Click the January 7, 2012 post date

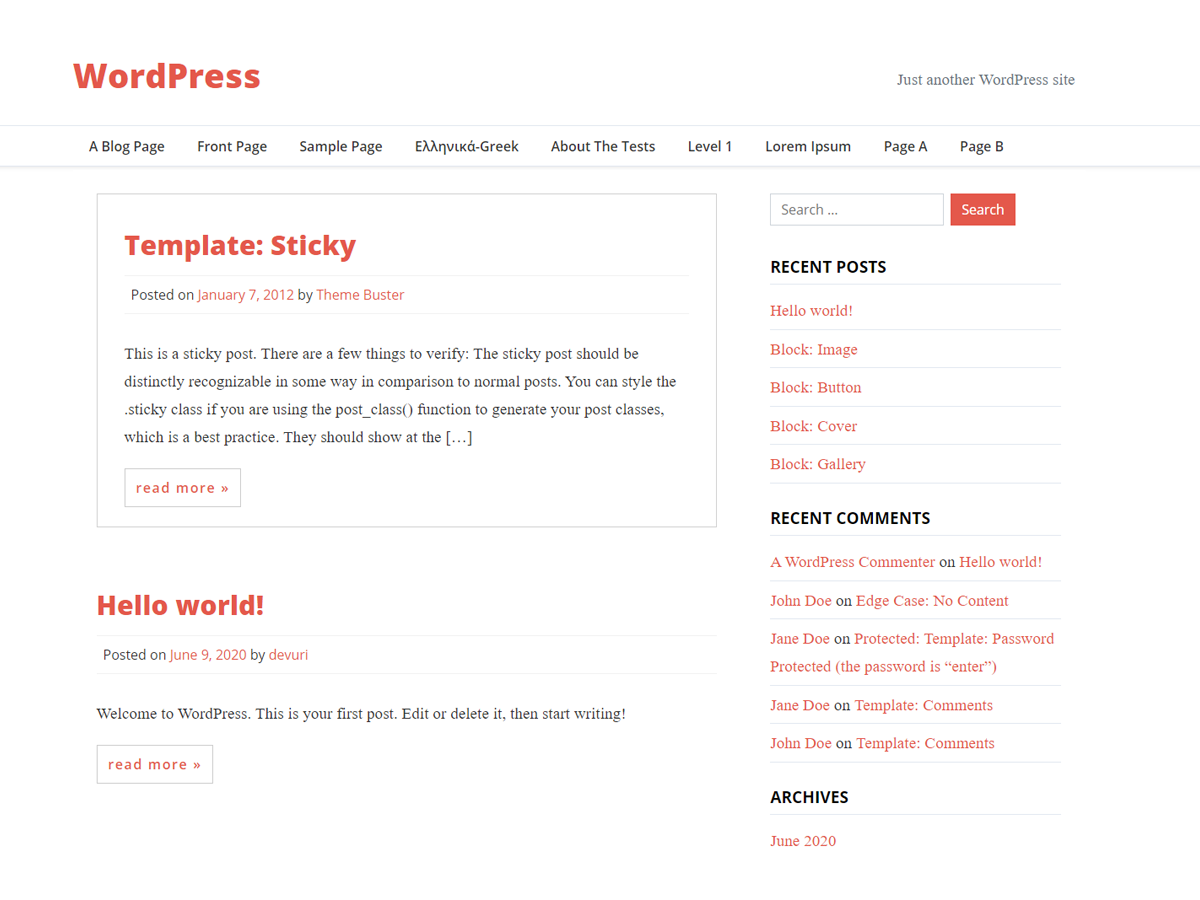pos(245,294)
